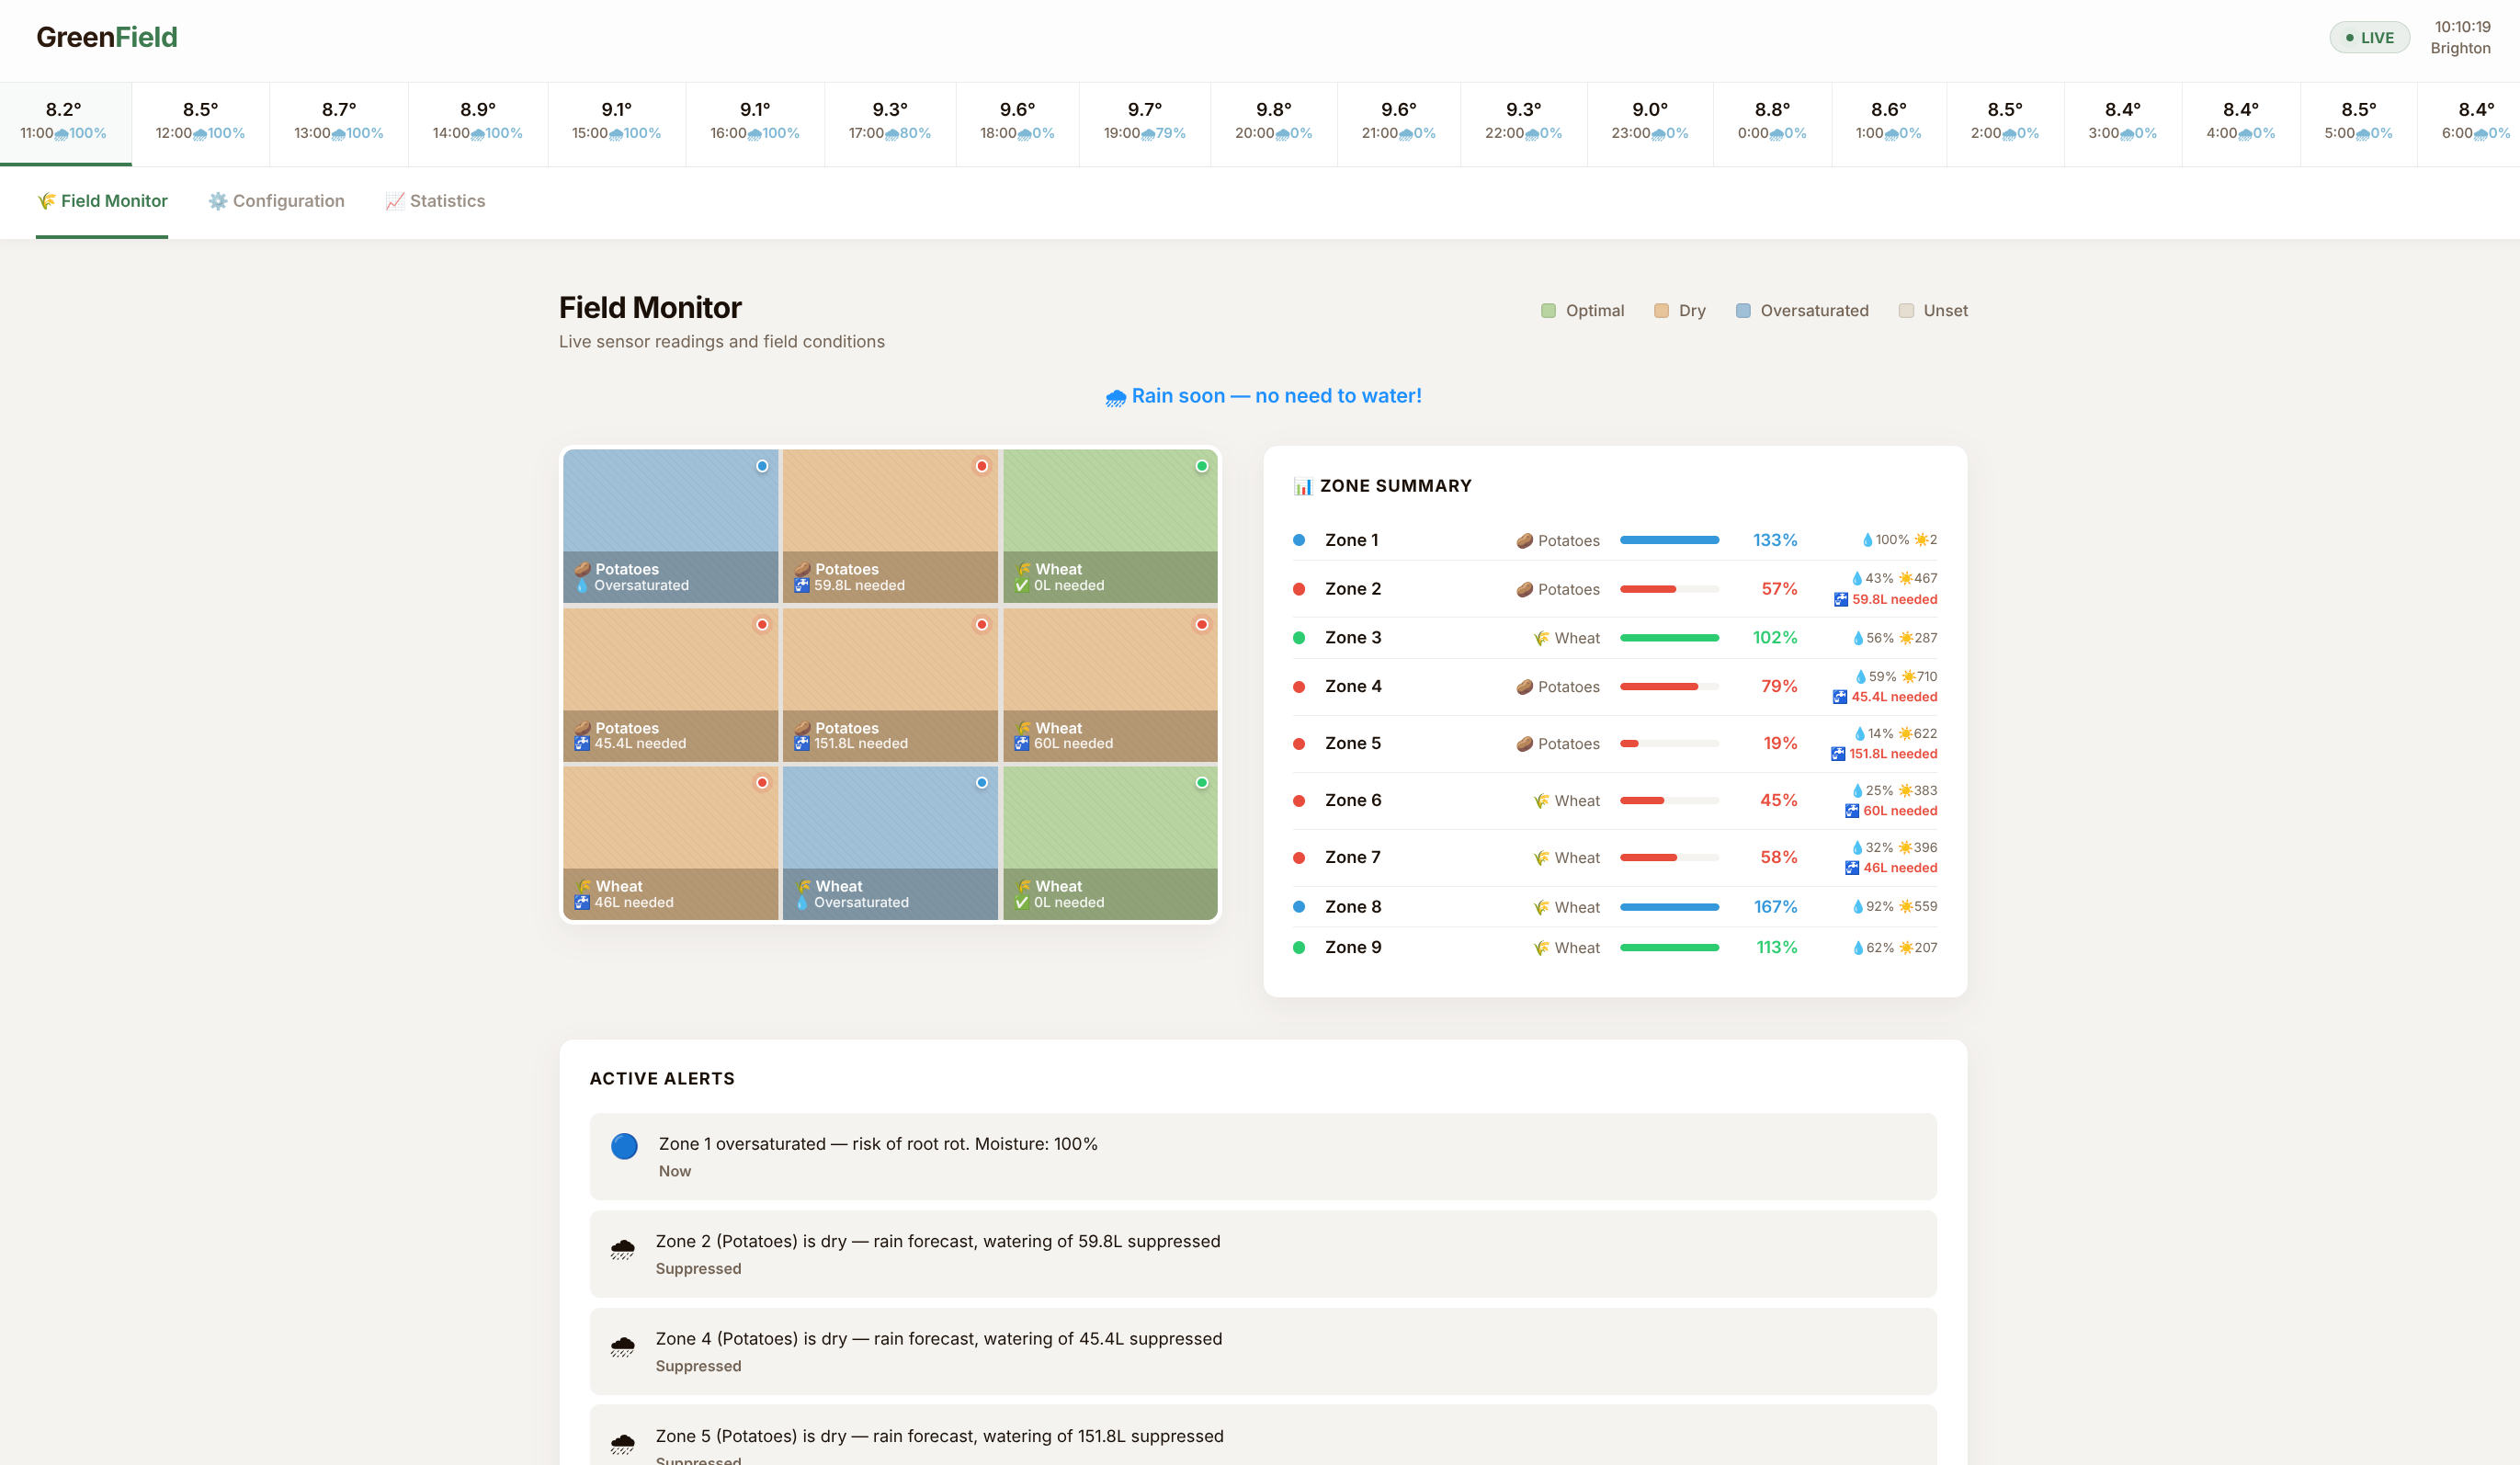Switch to the Field Monitor tab
Image resolution: width=2520 pixels, height=1465 pixels.
[x=102, y=201]
